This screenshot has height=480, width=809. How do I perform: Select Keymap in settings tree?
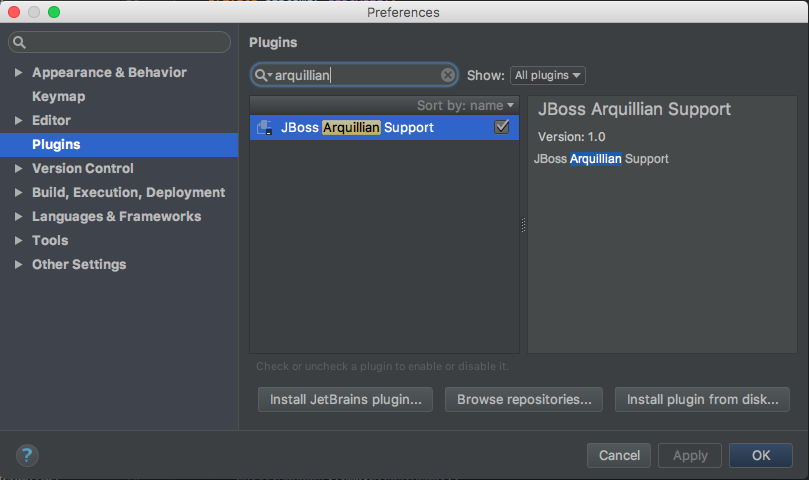coord(59,97)
